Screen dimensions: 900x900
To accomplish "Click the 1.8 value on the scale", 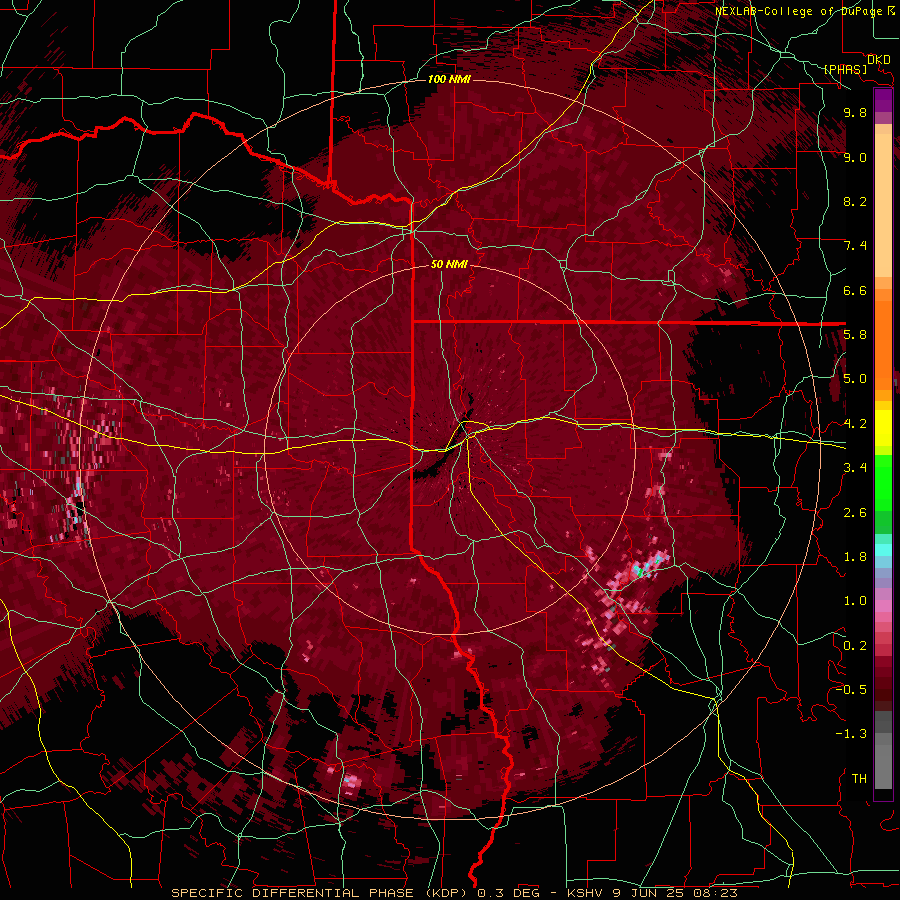I will point(855,557).
